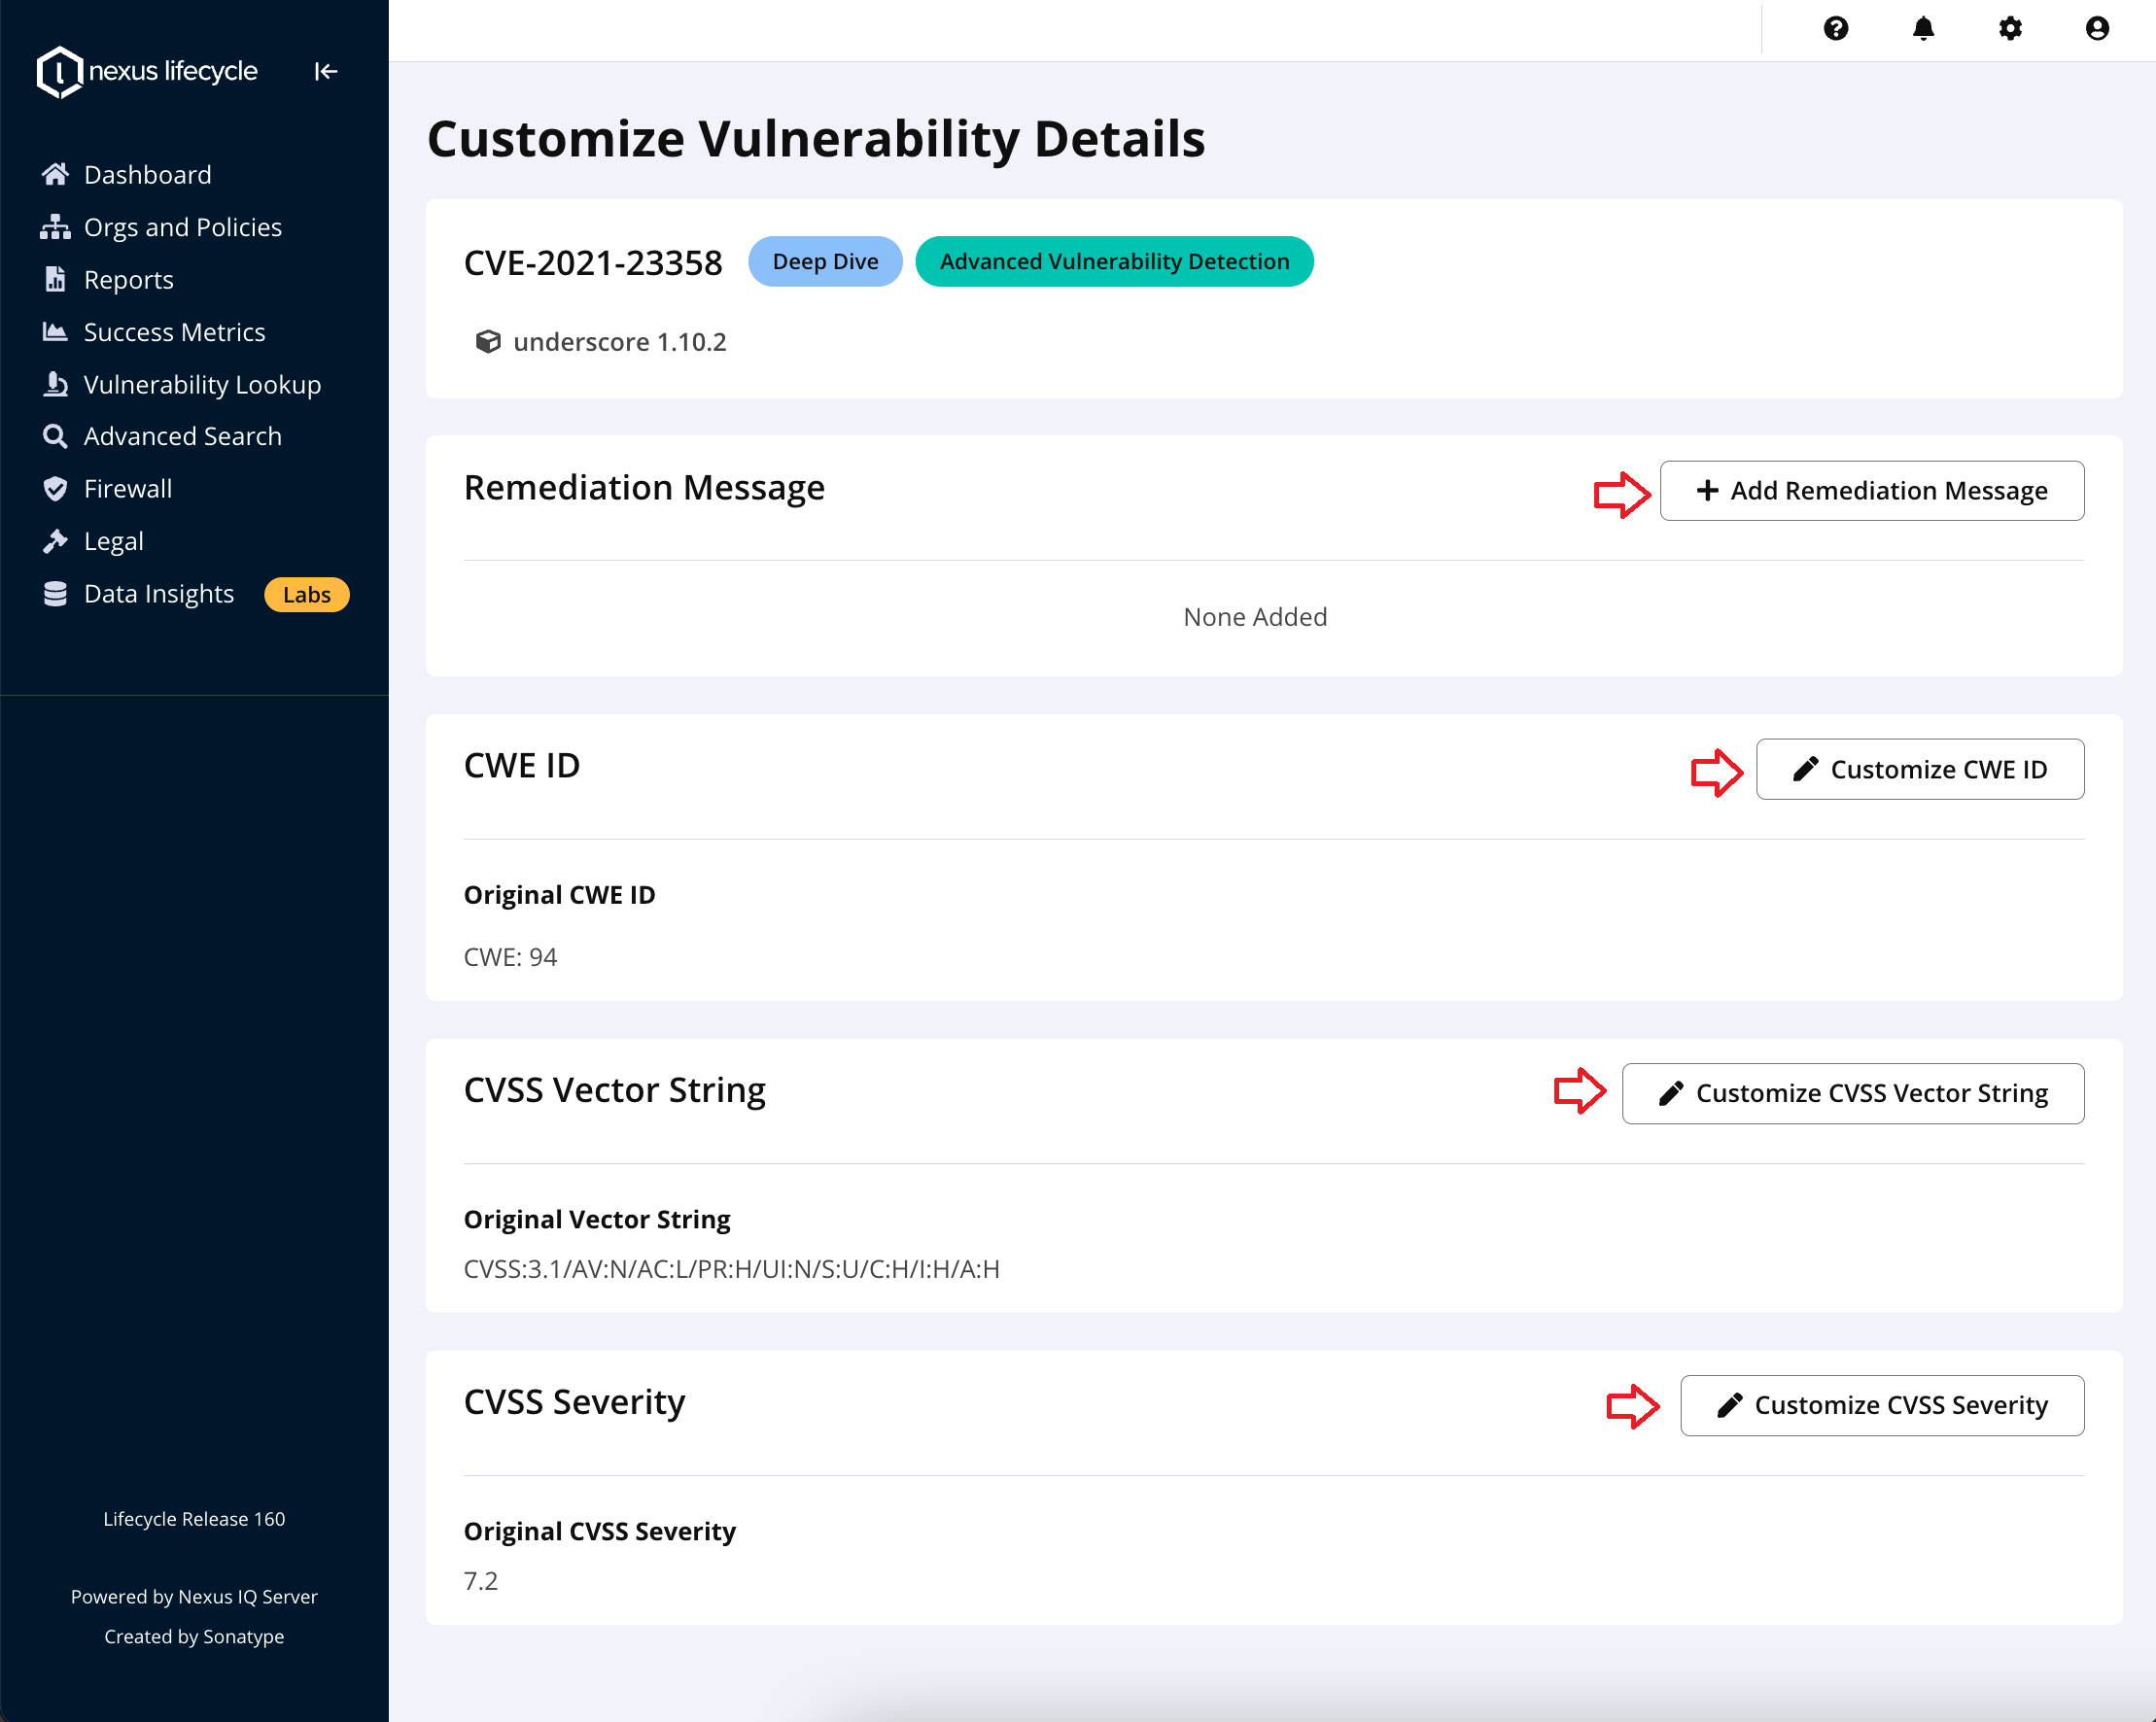This screenshot has width=2156, height=1722.
Task: Click Powered by Nexus IQ Server text
Action: click(x=194, y=1596)
